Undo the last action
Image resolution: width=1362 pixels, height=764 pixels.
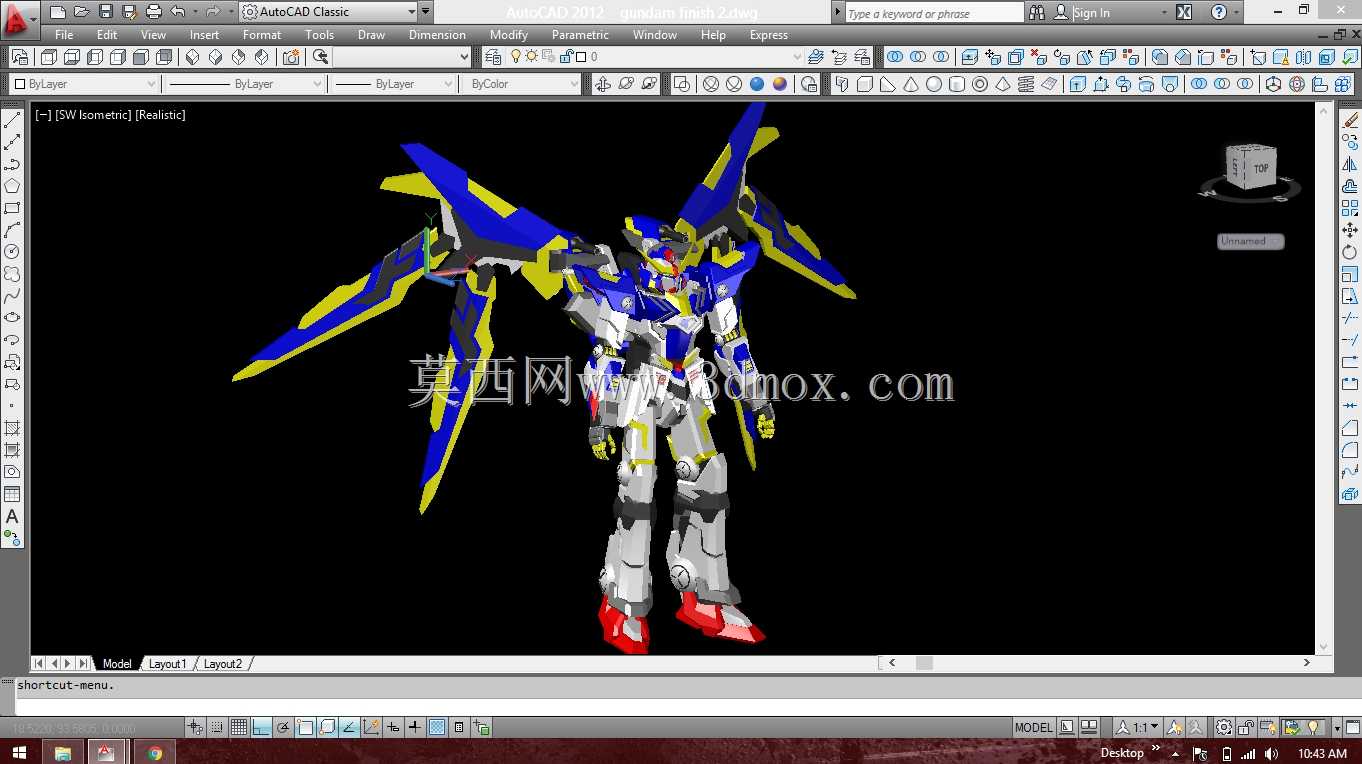coord(178,12)
